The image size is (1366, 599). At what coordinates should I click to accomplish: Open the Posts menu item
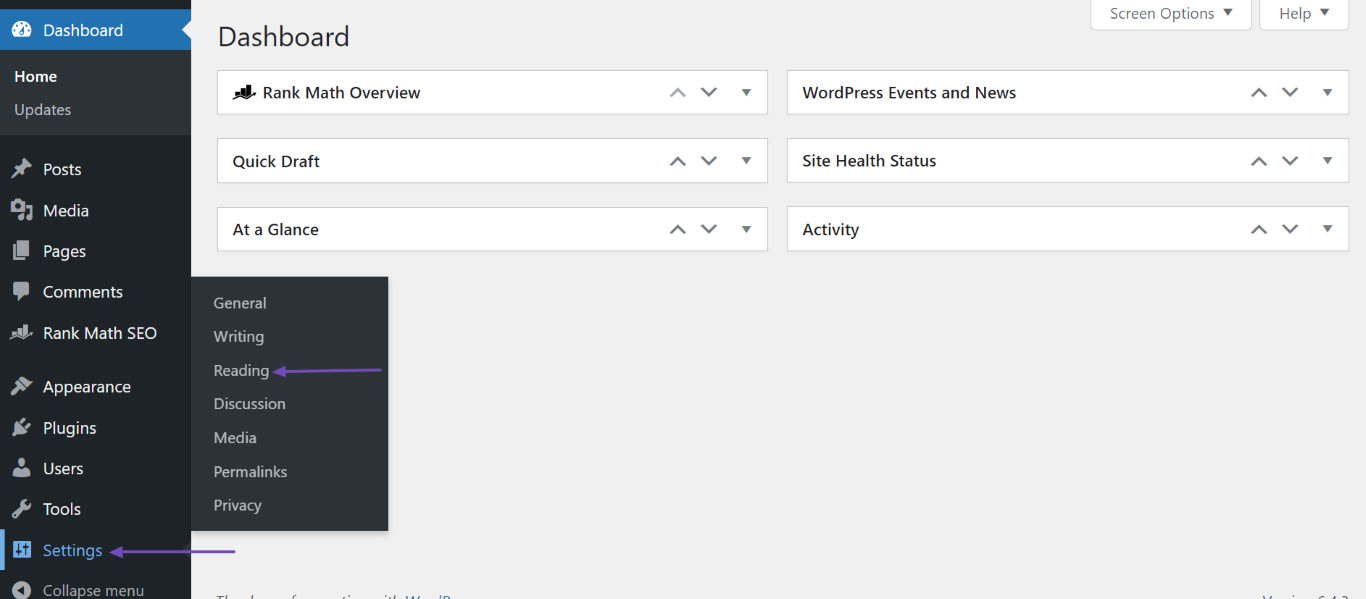(x=62, y=169)
